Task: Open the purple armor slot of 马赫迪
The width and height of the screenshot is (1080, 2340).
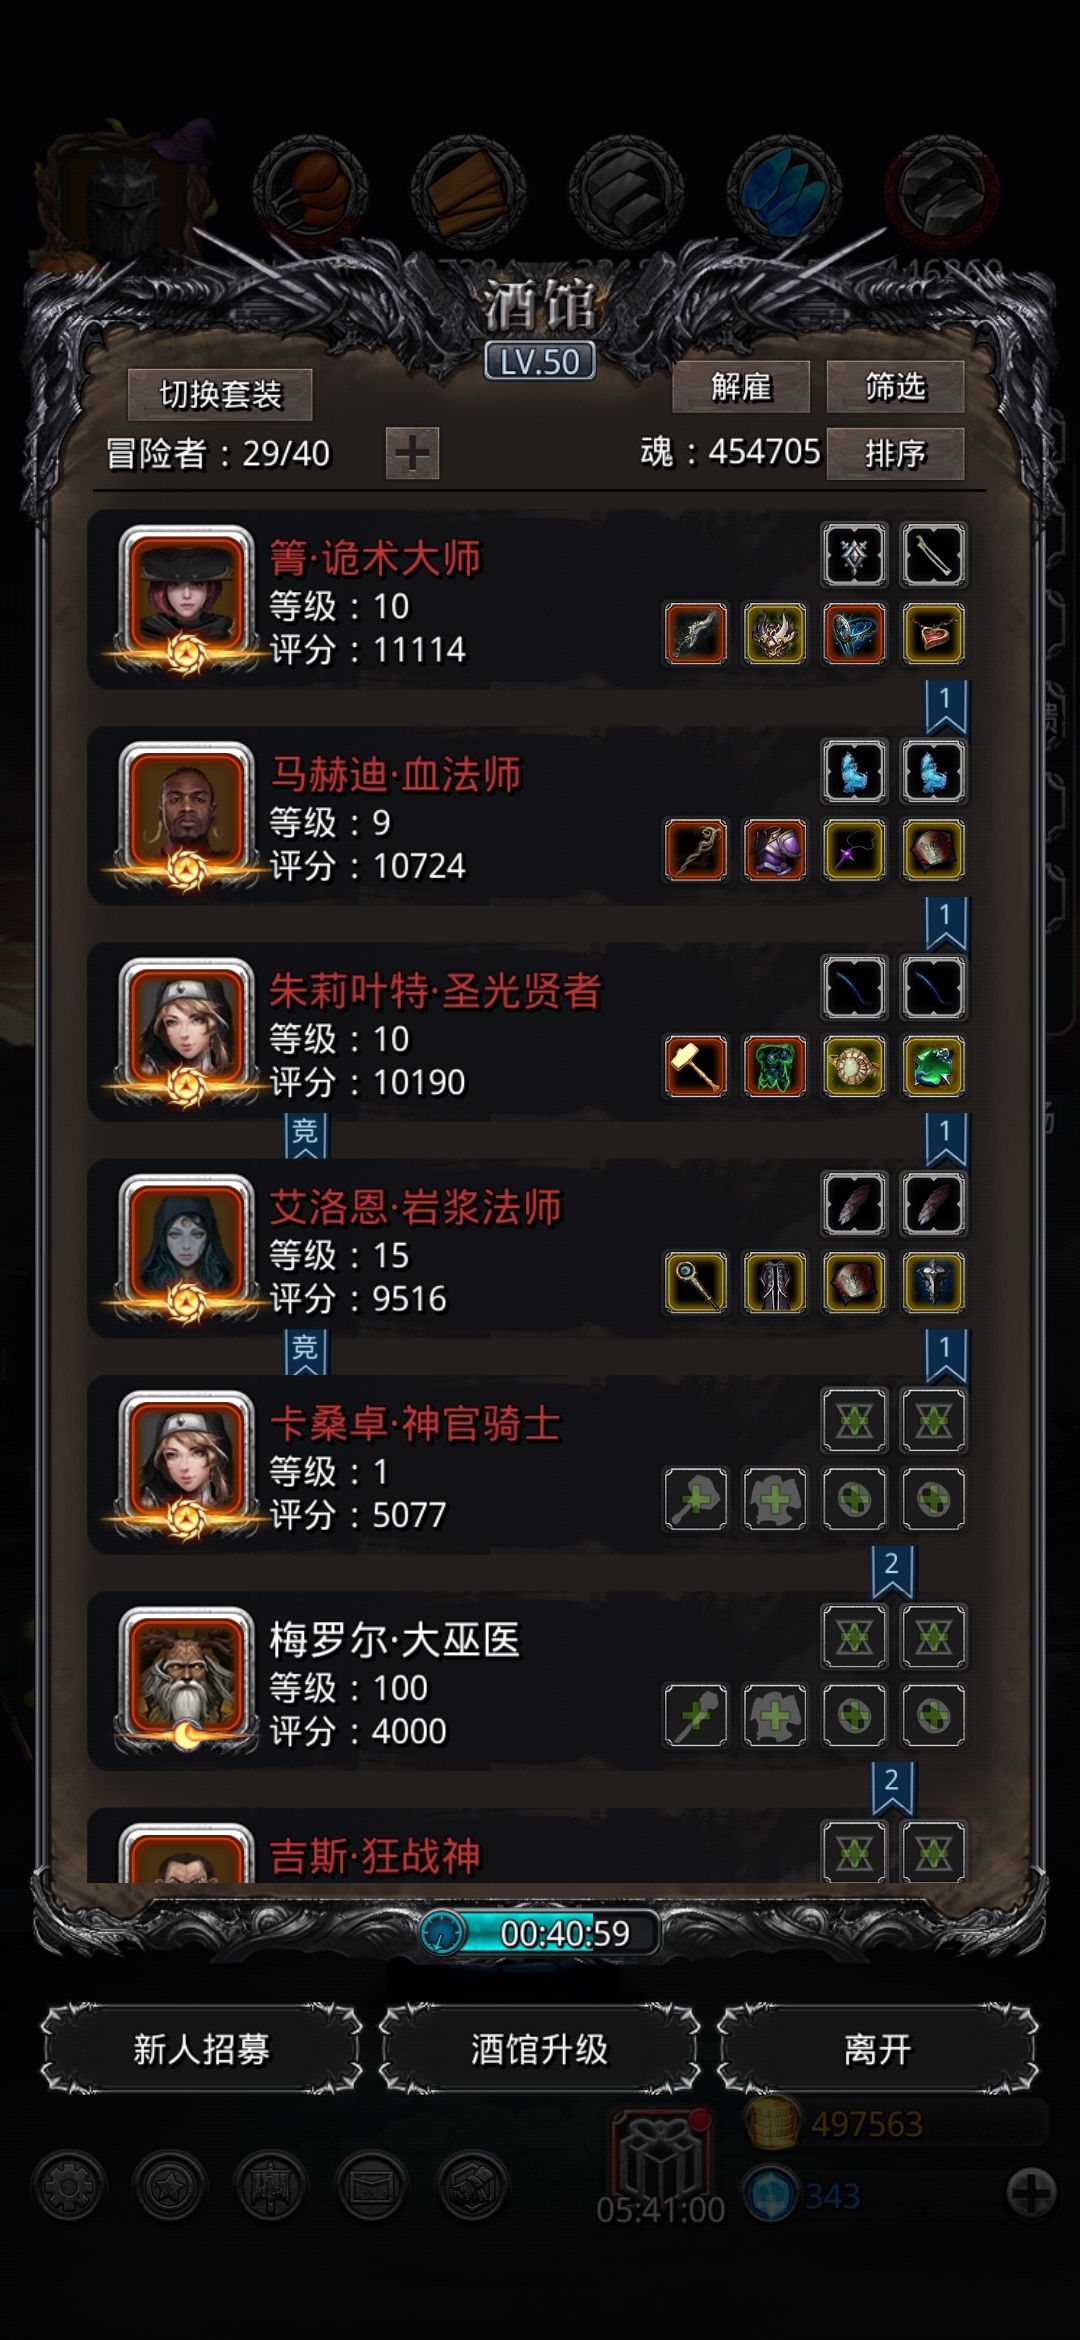Action: click(x=775, y=850)
